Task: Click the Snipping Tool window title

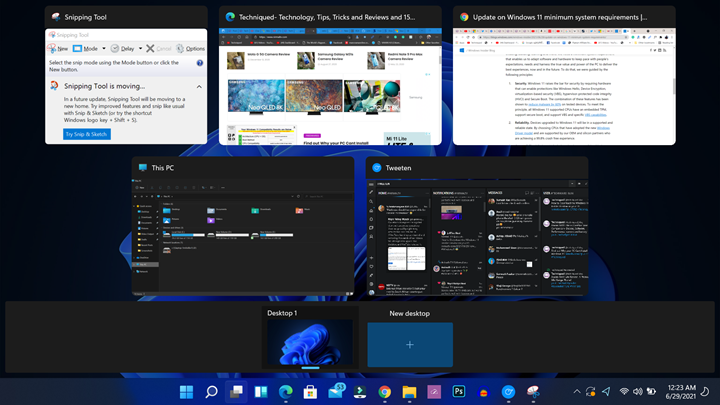Action: click(85, 17)
